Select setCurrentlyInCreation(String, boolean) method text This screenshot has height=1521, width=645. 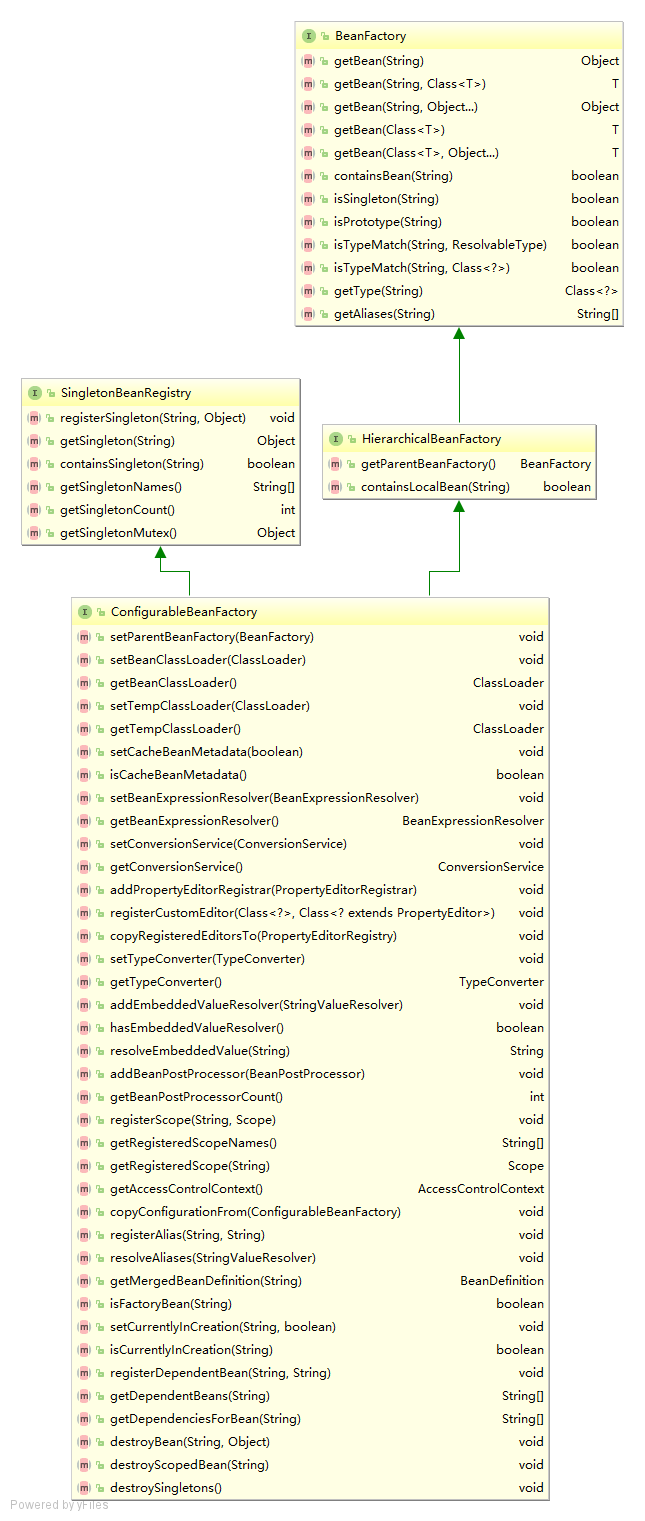point(223,1327)
